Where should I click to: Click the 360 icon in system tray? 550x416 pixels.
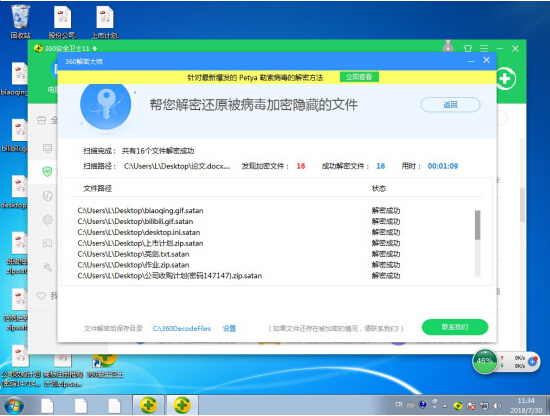pyautogui.click(x=458, y=406)
